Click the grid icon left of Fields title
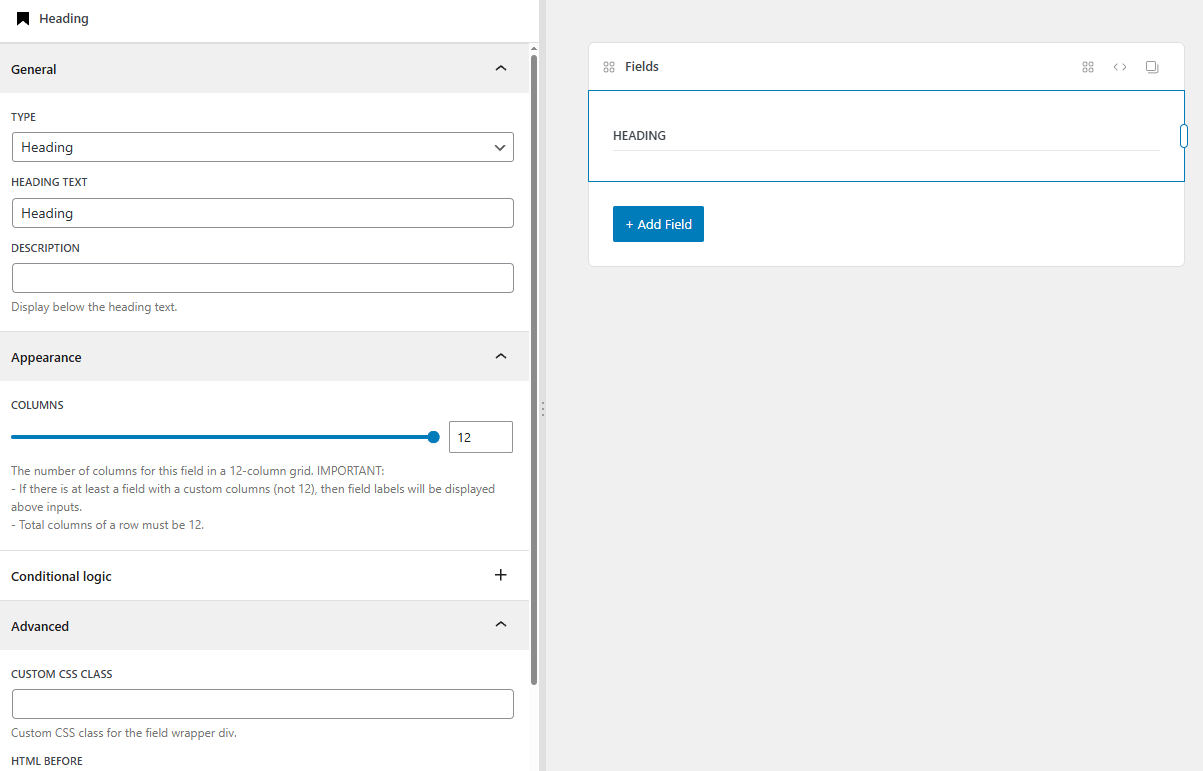The image size is (1203, 771). pos(608,67)
